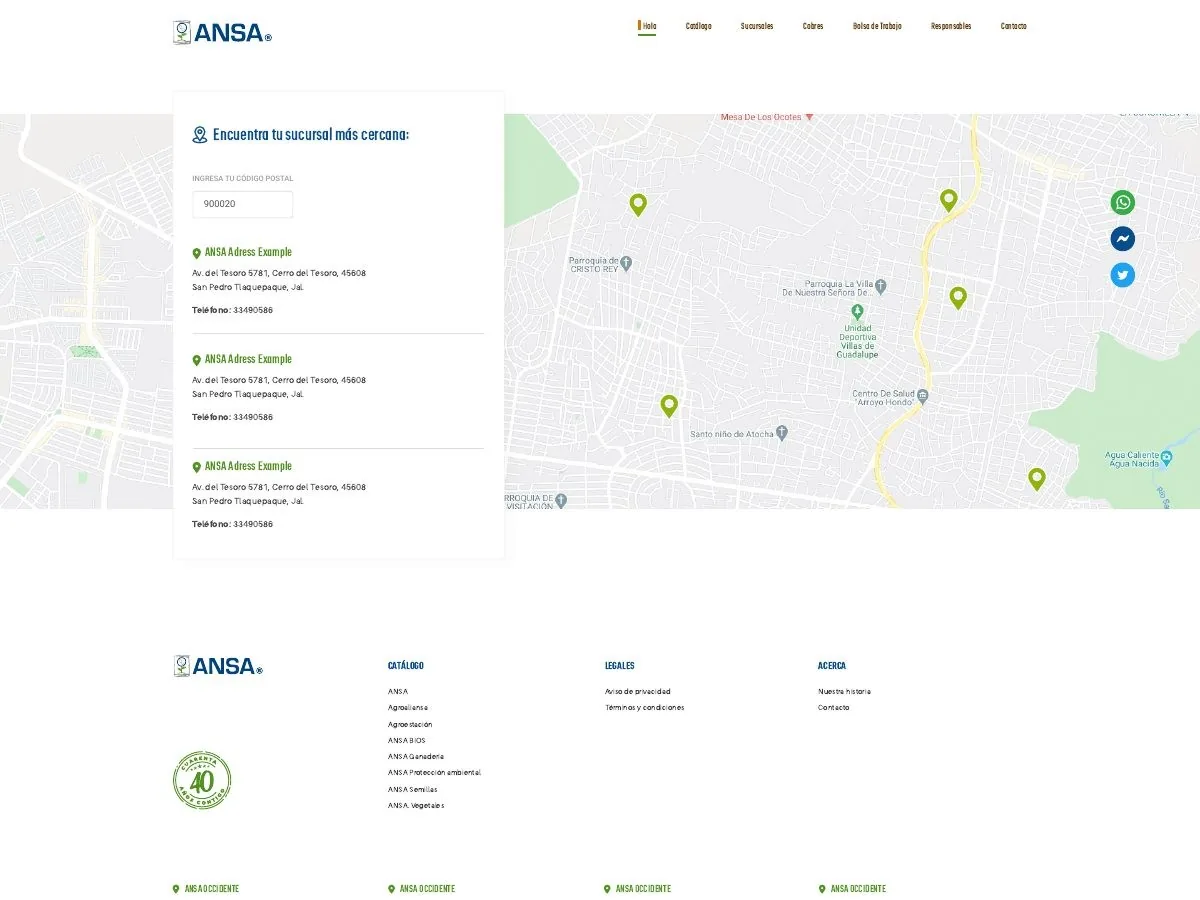
Task: Click the Encuentra tu sucursal más cercana heading
Action: [311, 135]
